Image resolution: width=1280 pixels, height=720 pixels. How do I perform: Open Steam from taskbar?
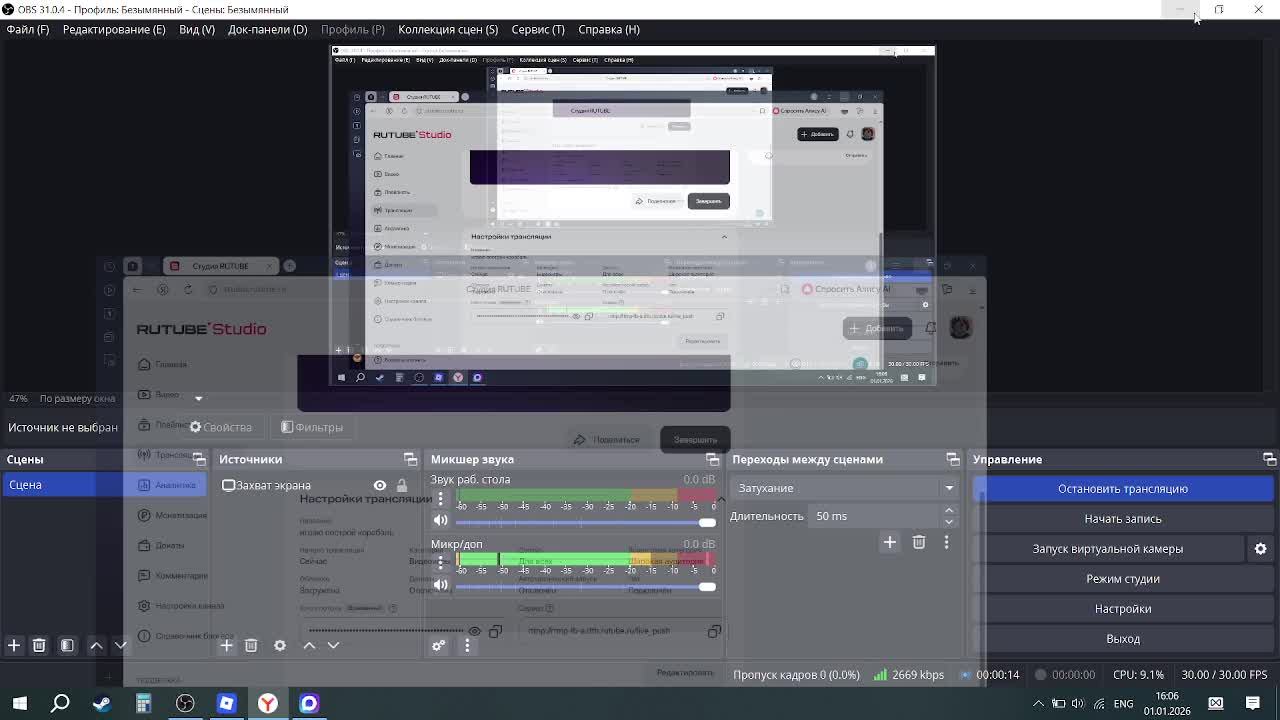tap(102, 704)
